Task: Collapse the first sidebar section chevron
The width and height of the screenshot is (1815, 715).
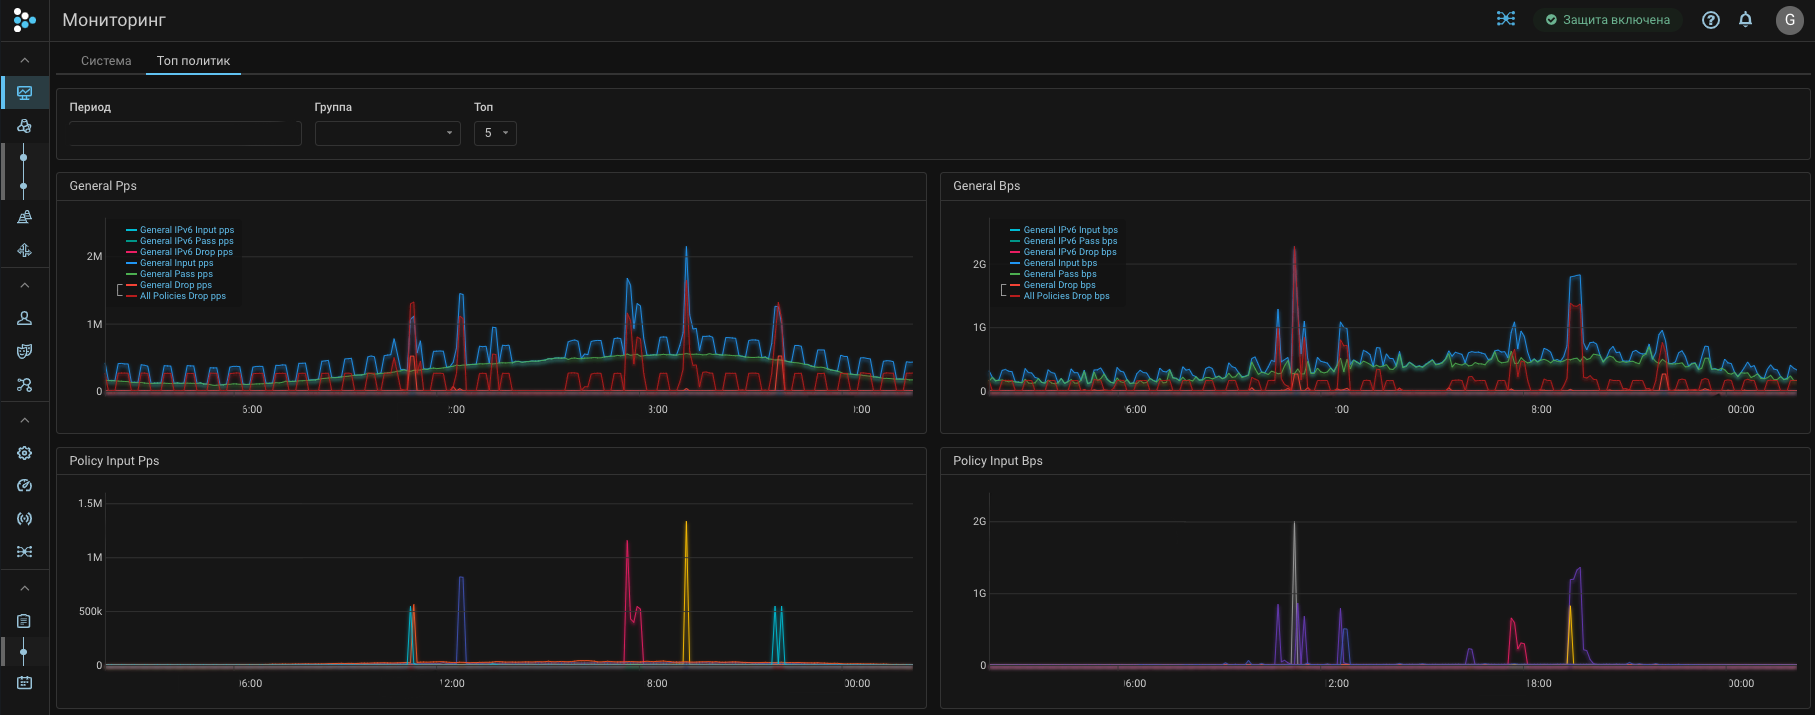Action: 24,61
